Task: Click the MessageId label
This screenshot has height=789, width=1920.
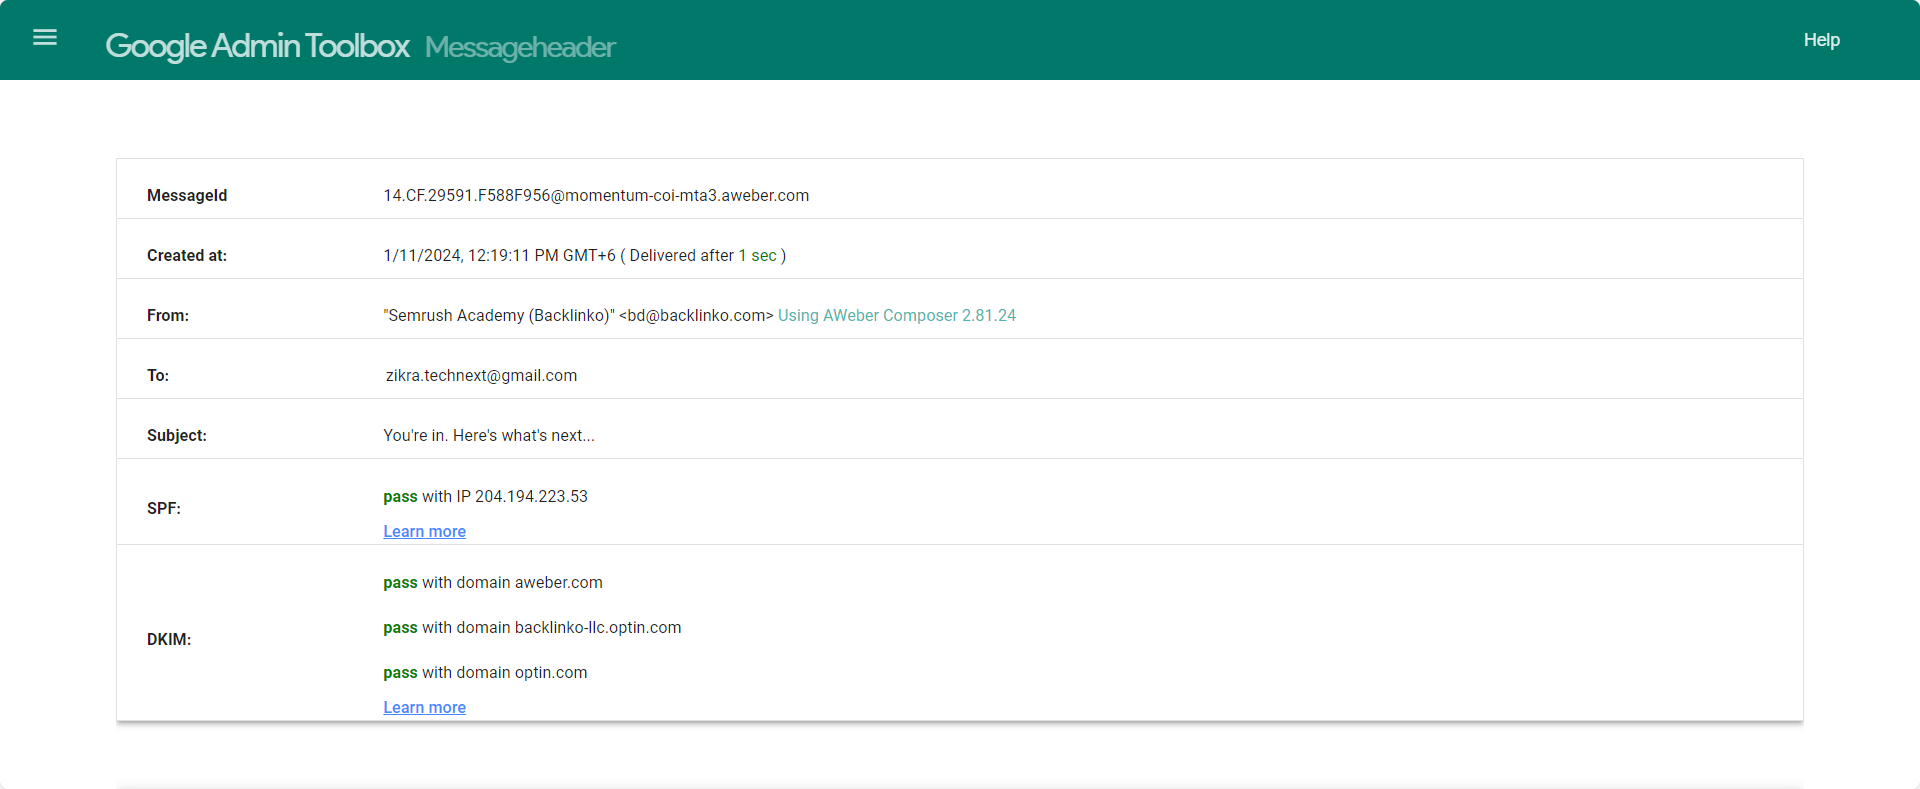Action: (x=187, y=195)
